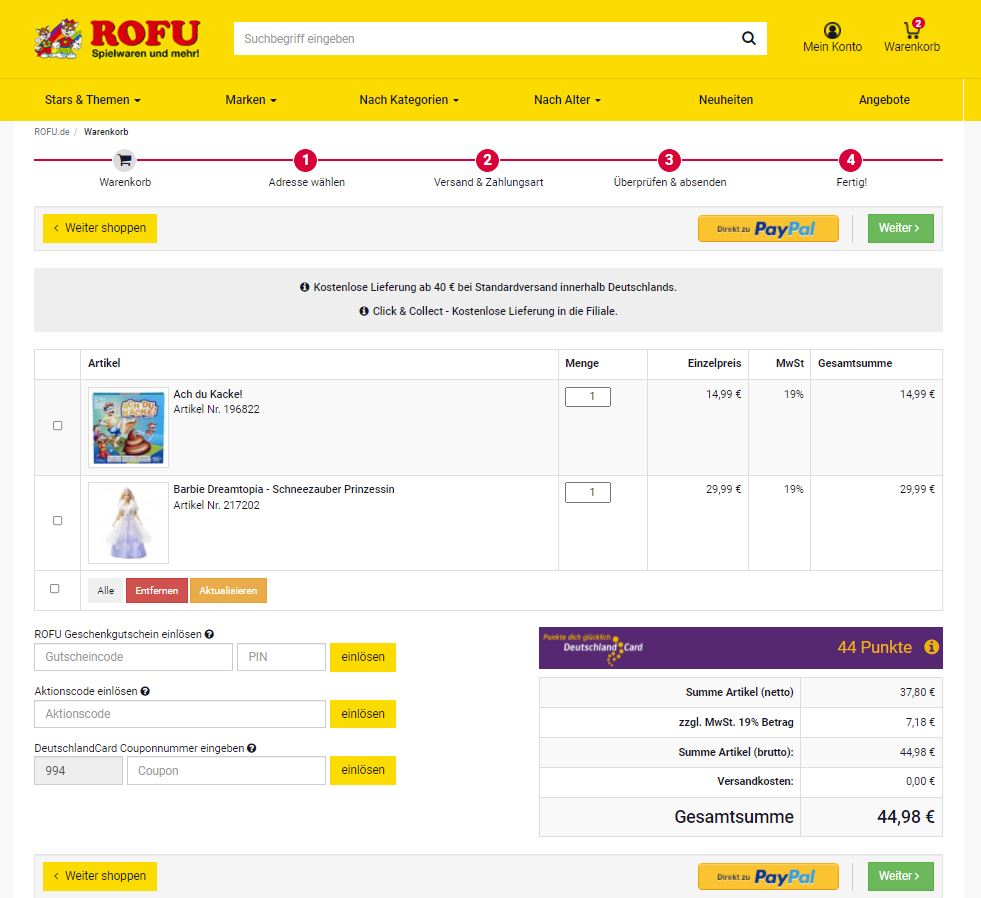
Task: Expand Stars & Themen menu
Action: pos(93,100)
